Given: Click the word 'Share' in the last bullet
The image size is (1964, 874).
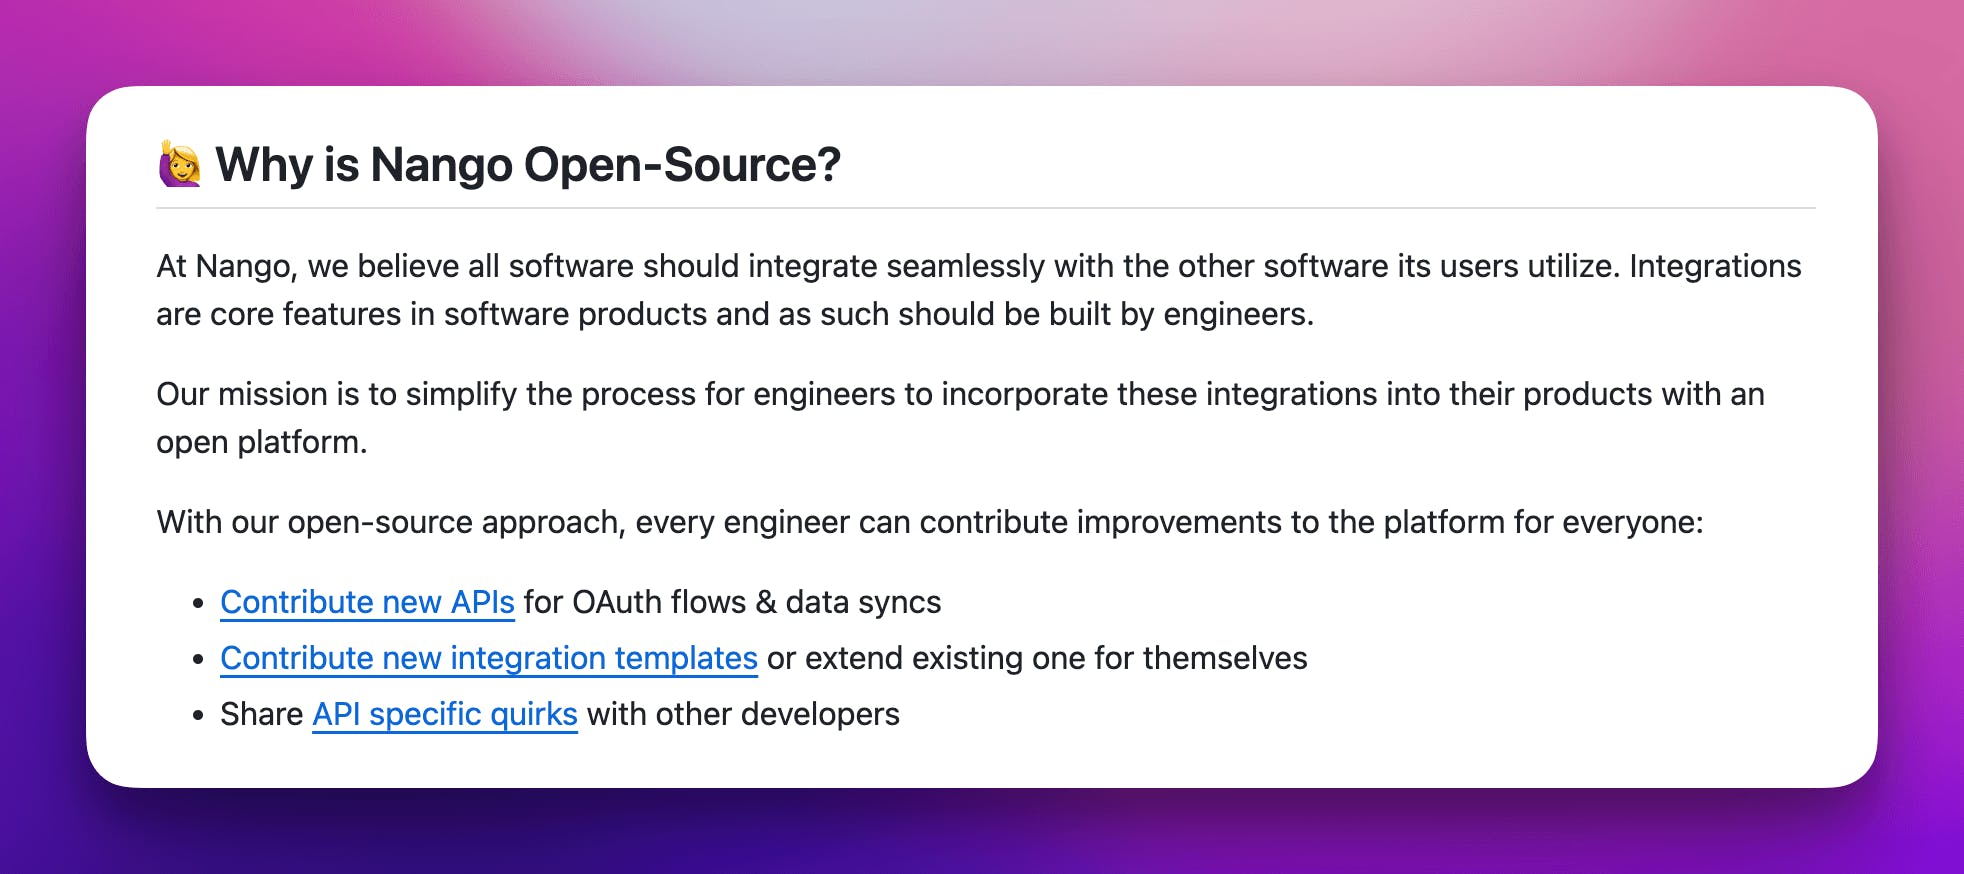Looking at the screenshot, I should pyautogui.click(x=261, y=714).
